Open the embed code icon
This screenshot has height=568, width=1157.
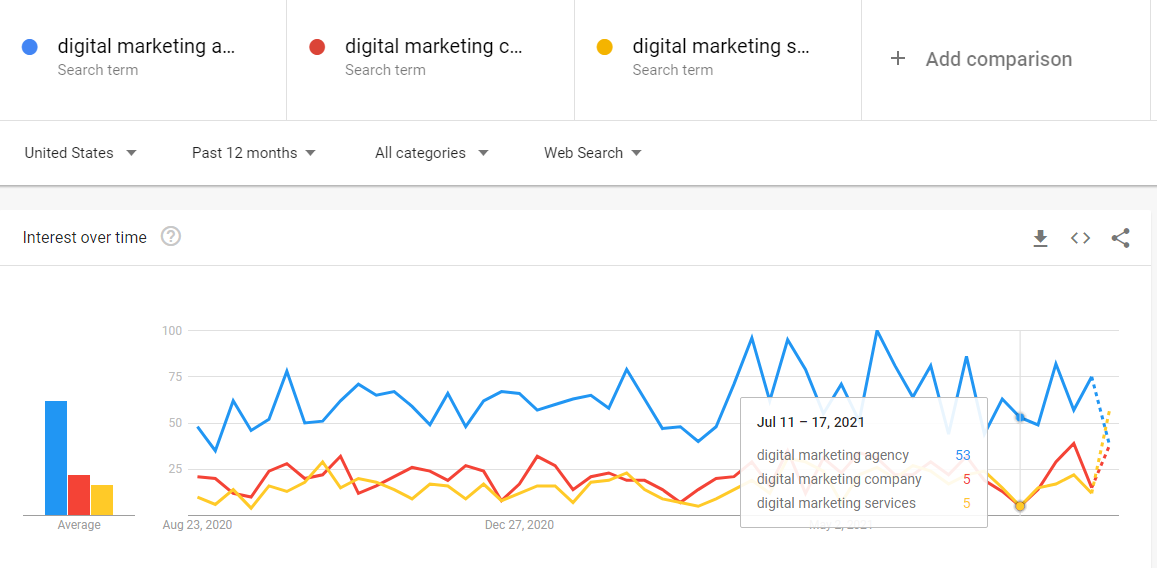click(1080, 238)
